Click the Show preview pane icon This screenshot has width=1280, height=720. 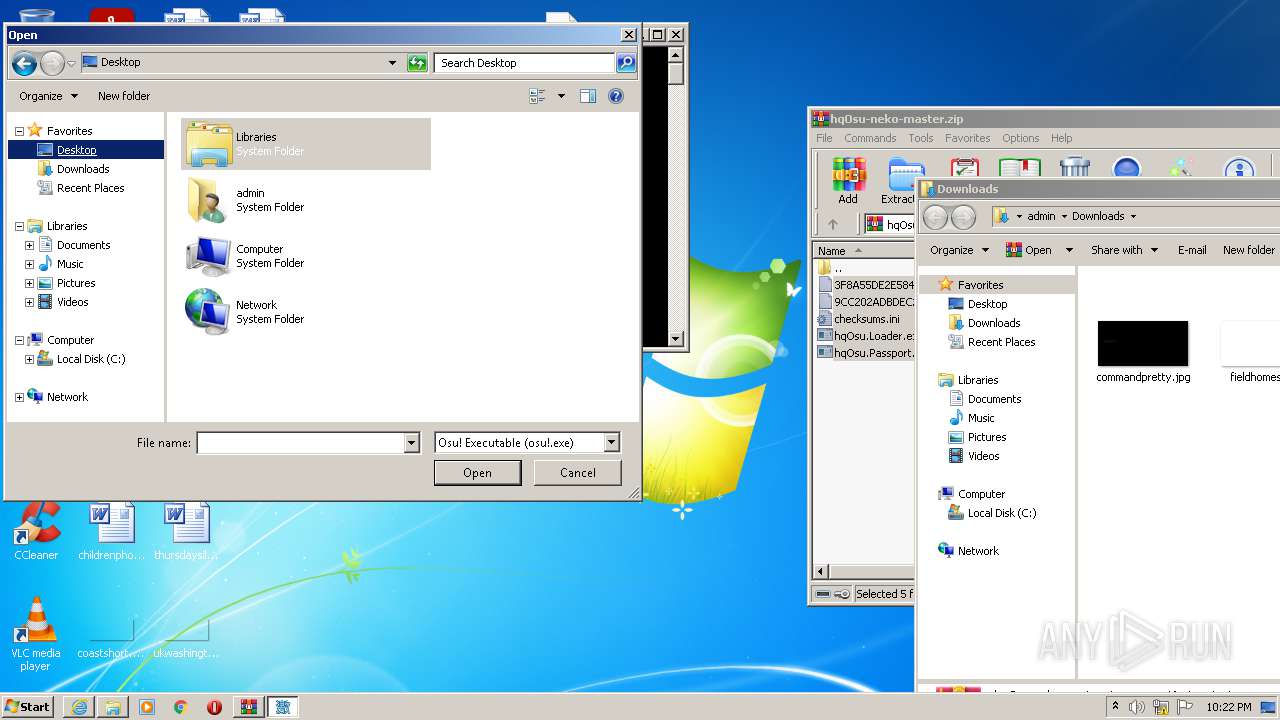(588, 96)
